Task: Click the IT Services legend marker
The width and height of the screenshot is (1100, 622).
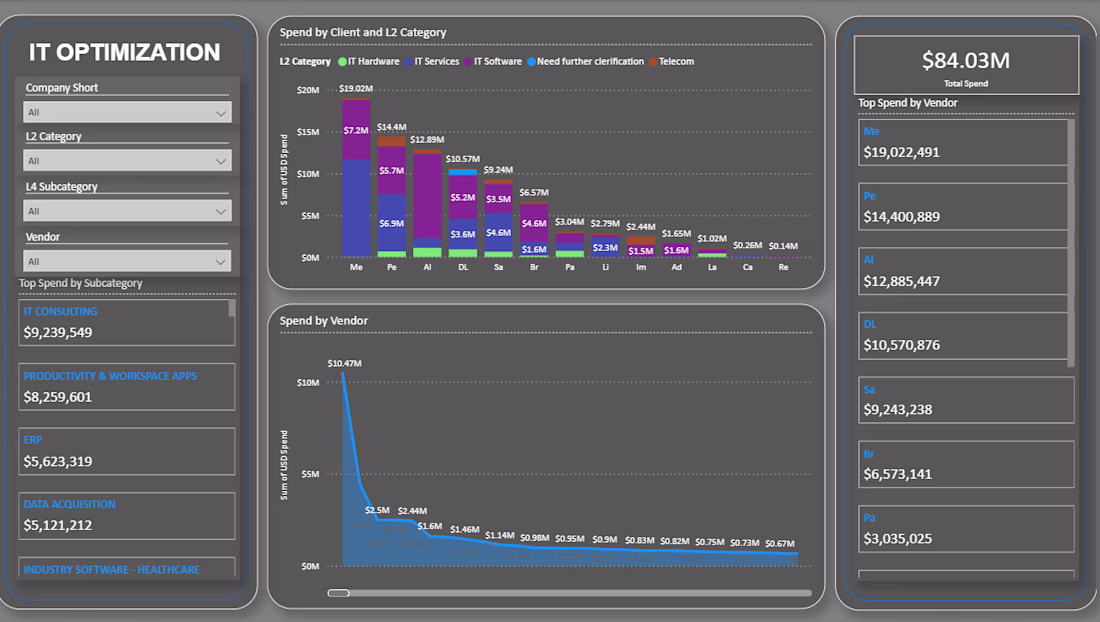Action: click(408, 62)
